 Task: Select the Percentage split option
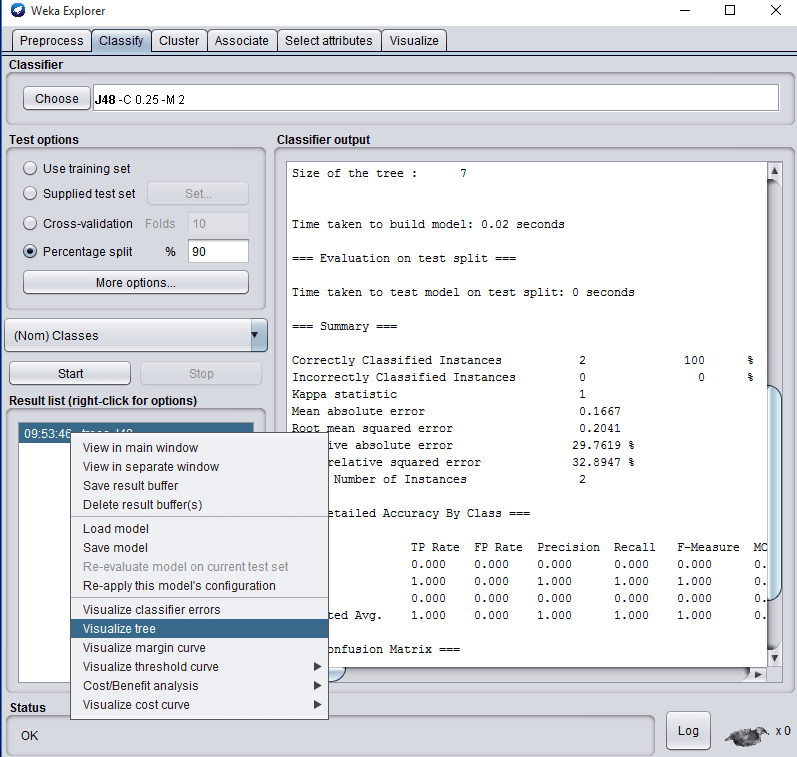78,252
